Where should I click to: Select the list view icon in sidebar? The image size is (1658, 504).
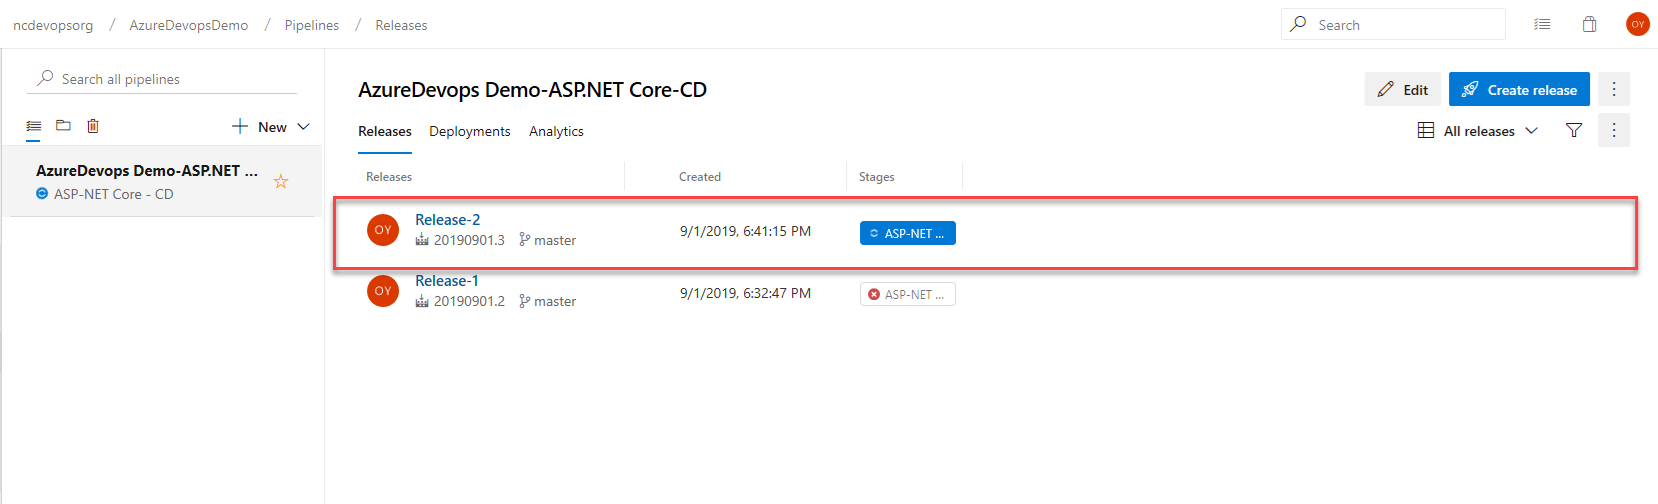[33, 125]
